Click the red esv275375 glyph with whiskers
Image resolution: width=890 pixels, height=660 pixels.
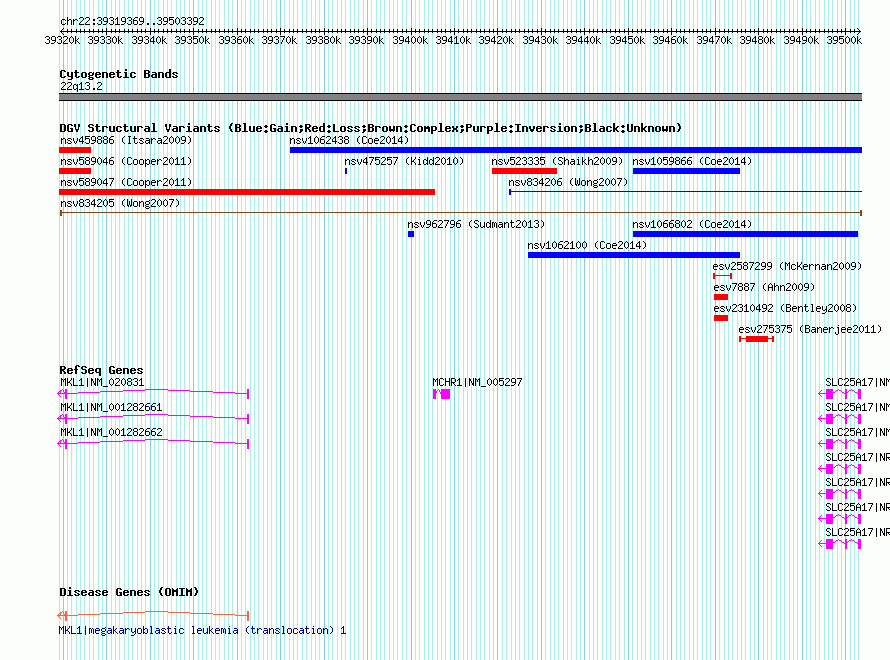(757, 339)
